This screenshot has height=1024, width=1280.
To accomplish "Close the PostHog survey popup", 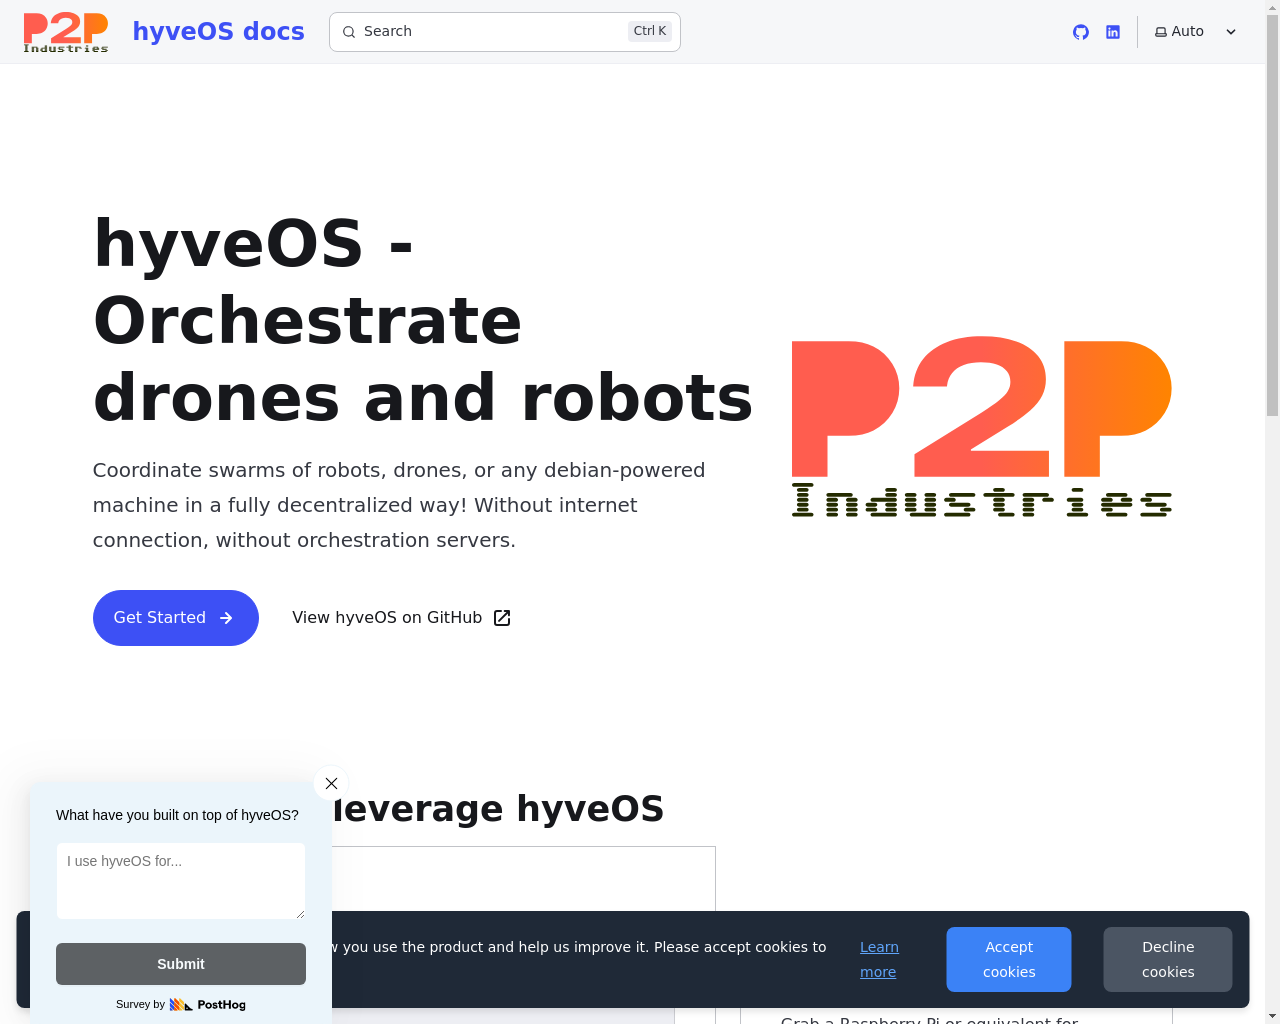I will [332, 783].
